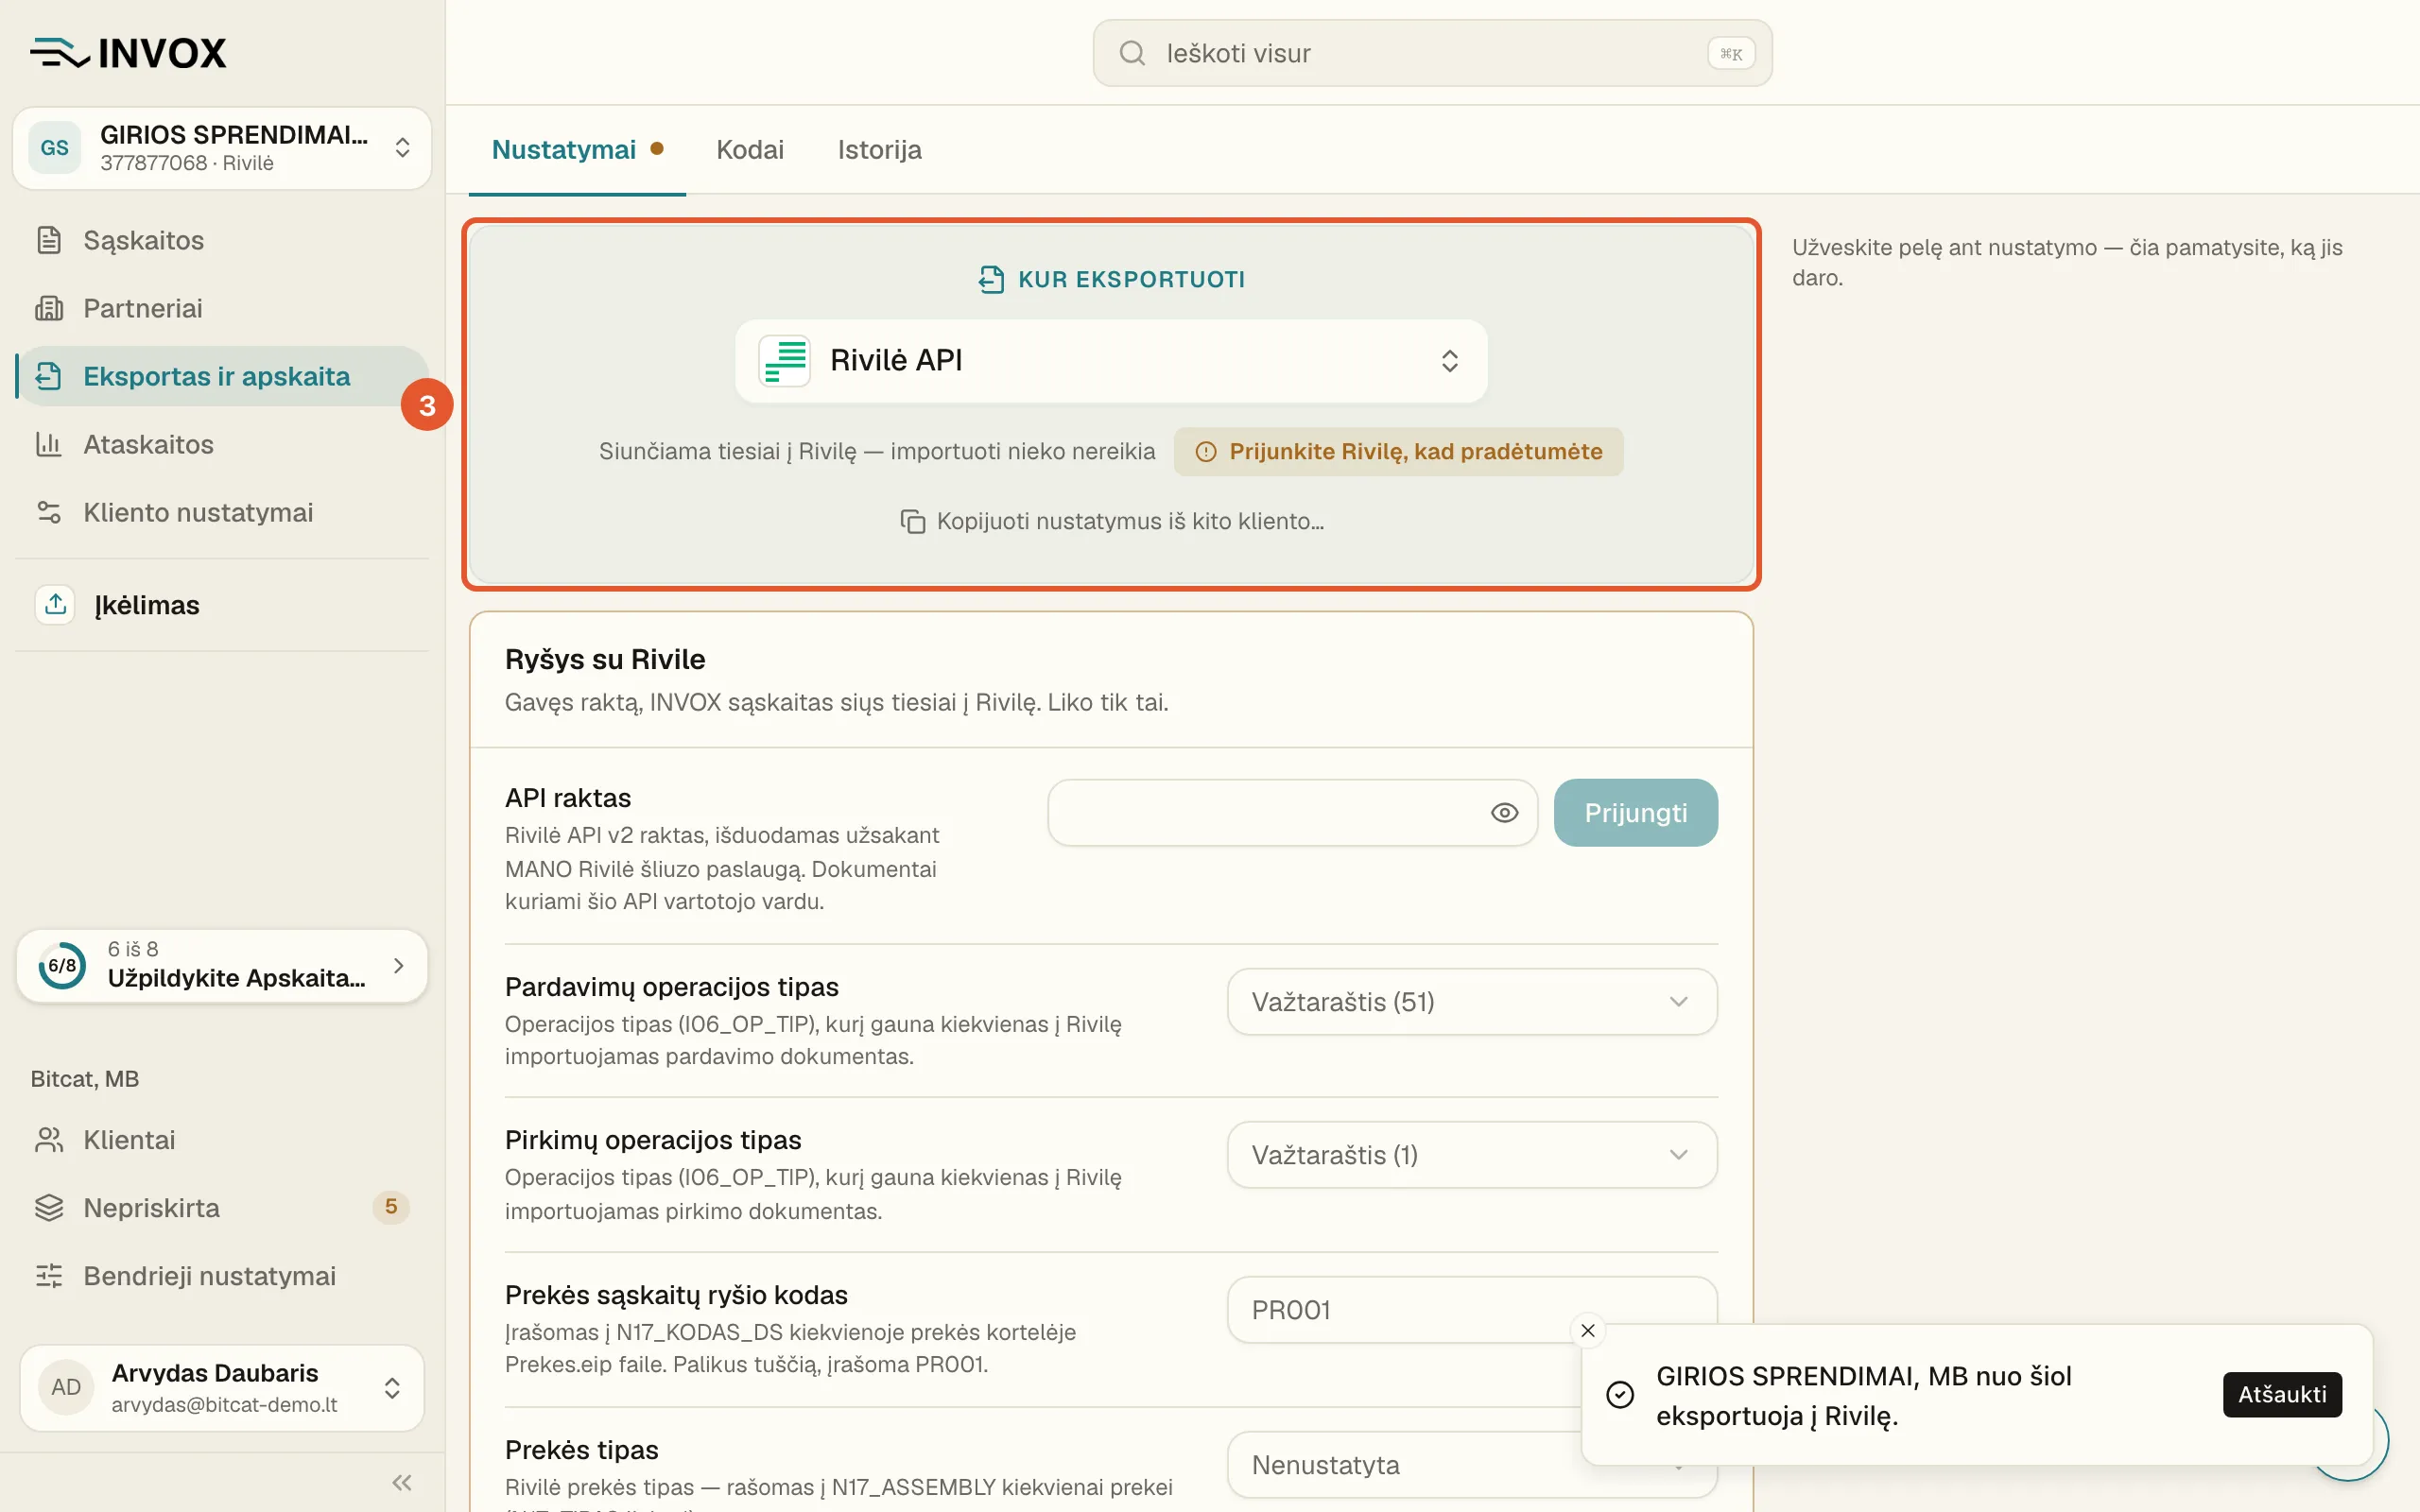This screenshot has height=1512, width=2420.
Task: Switch to the Istorija tab
Action: [x=879, y=150]
